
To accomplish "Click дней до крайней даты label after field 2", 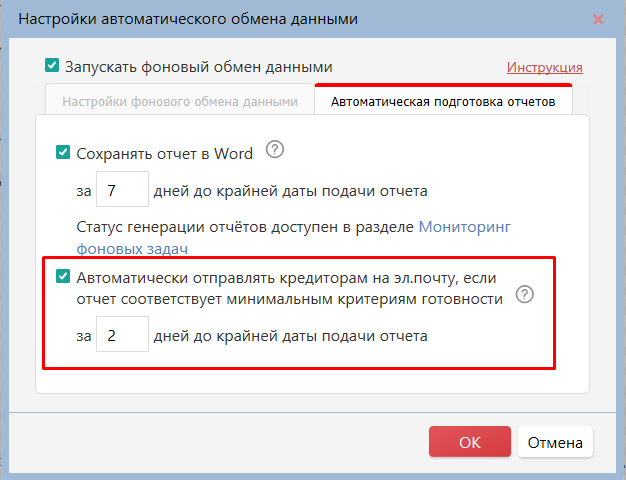I will [290, 336].
